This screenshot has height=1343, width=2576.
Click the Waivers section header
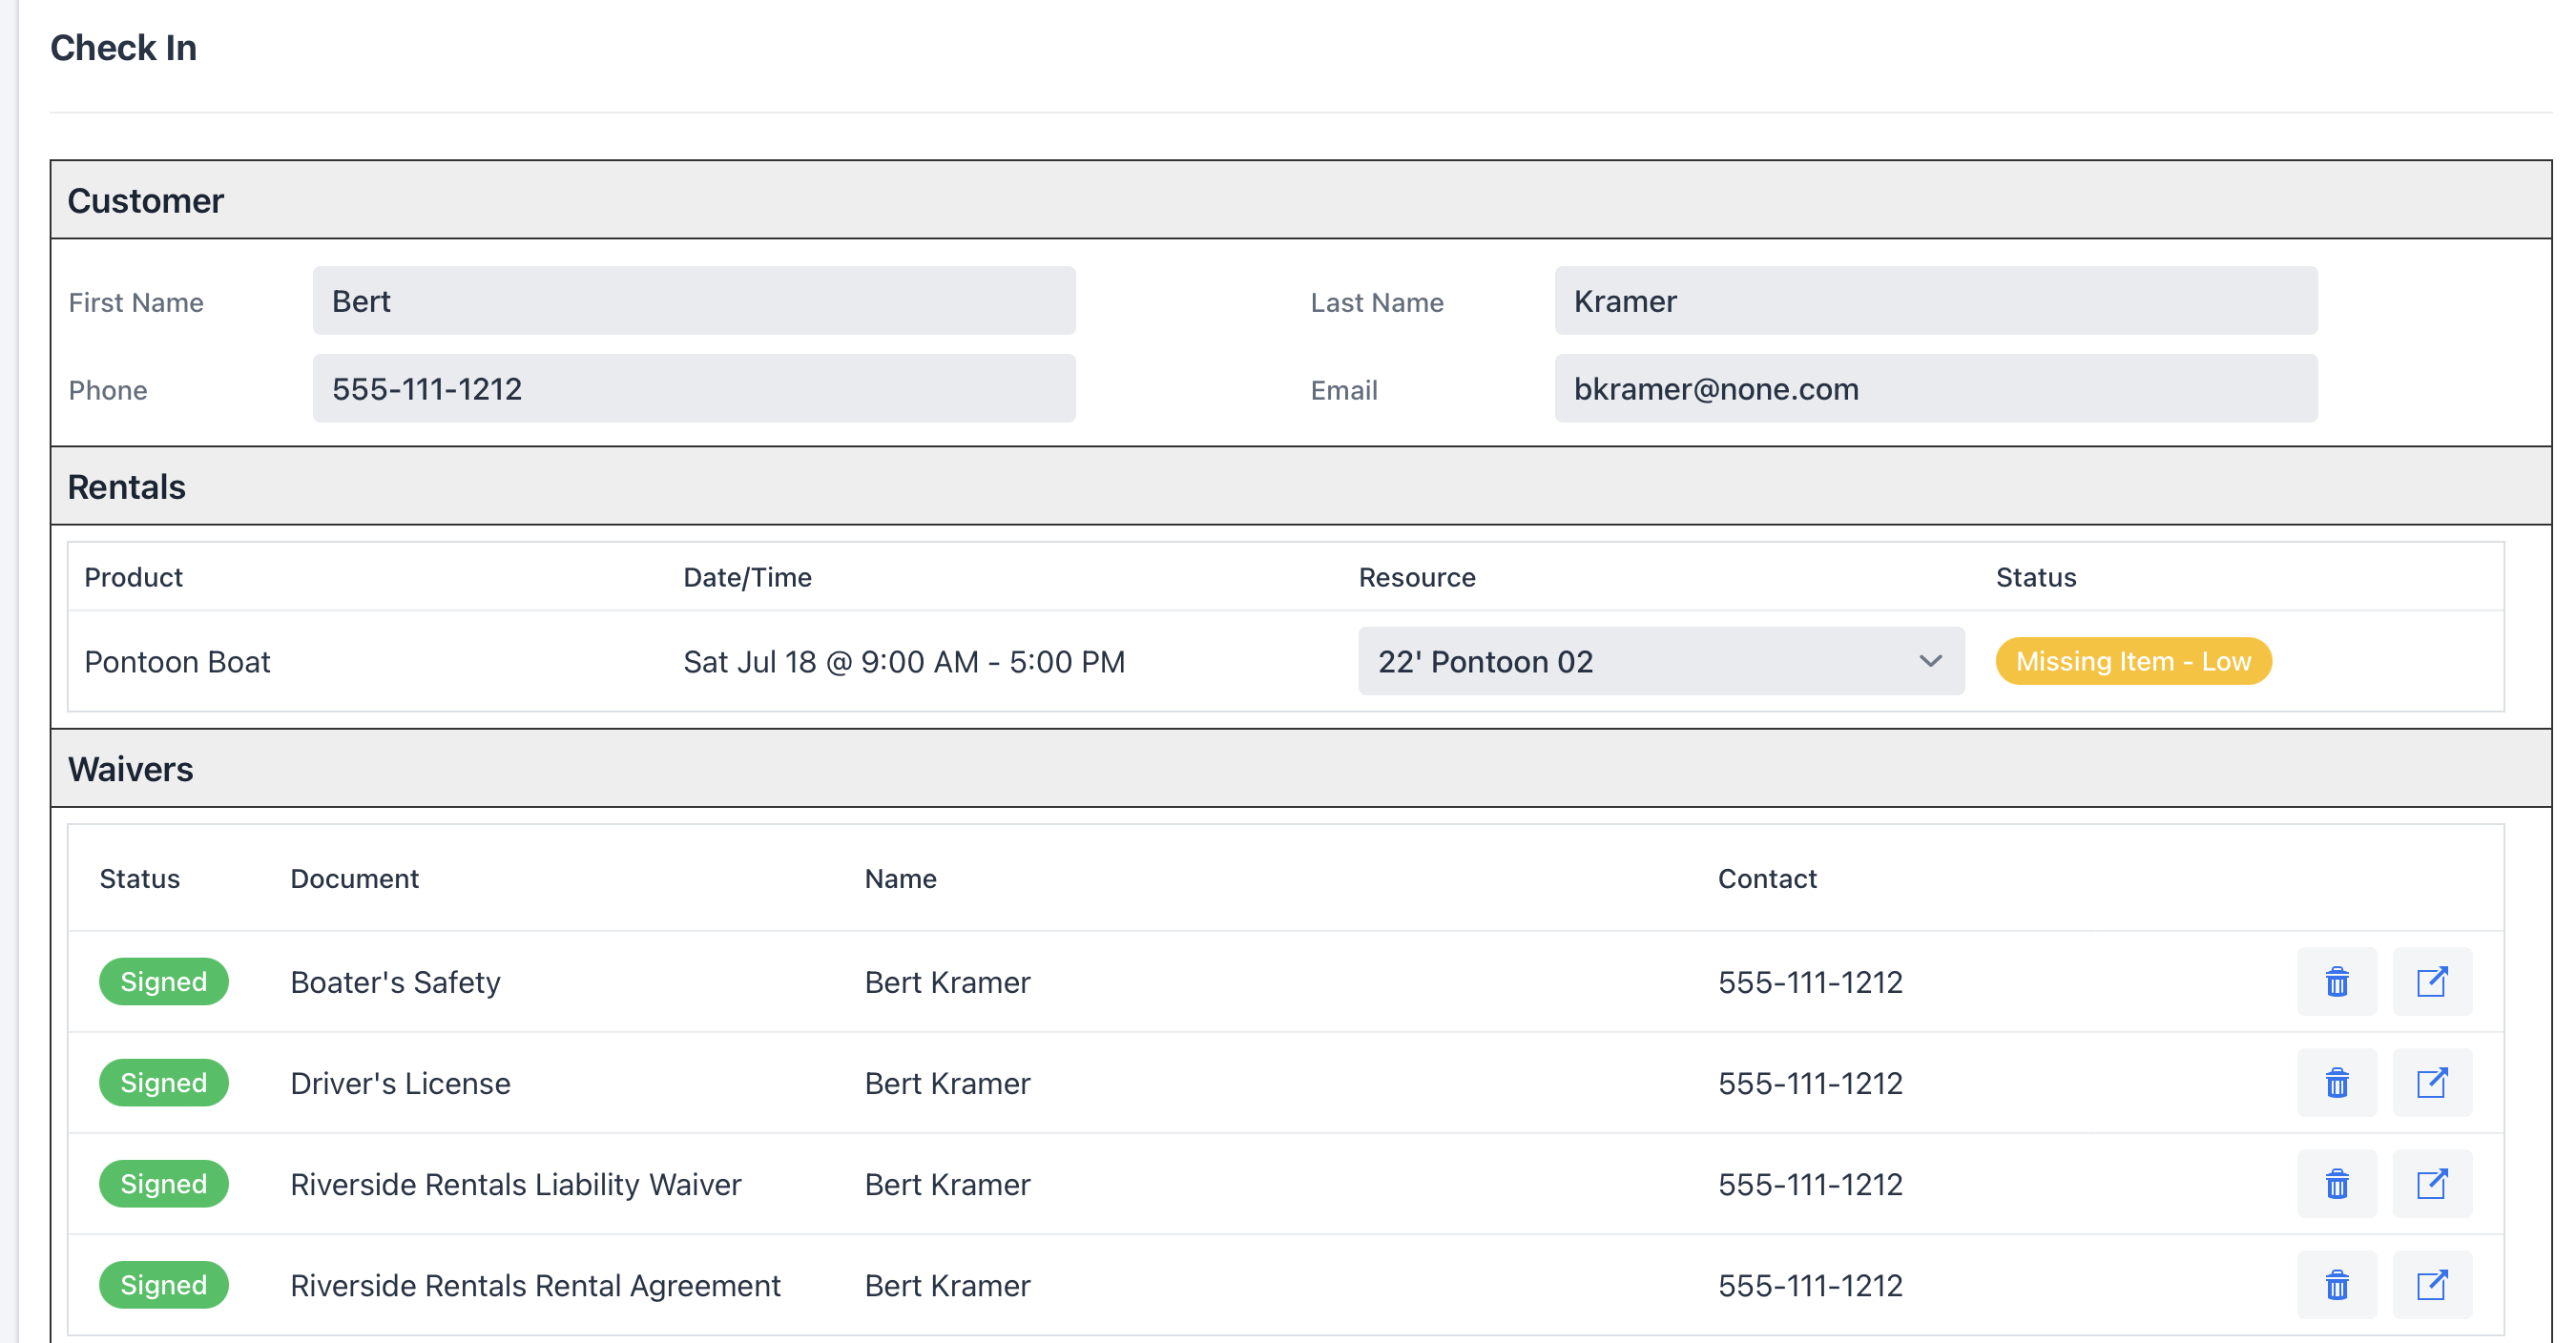click(x=1301, y=769)
